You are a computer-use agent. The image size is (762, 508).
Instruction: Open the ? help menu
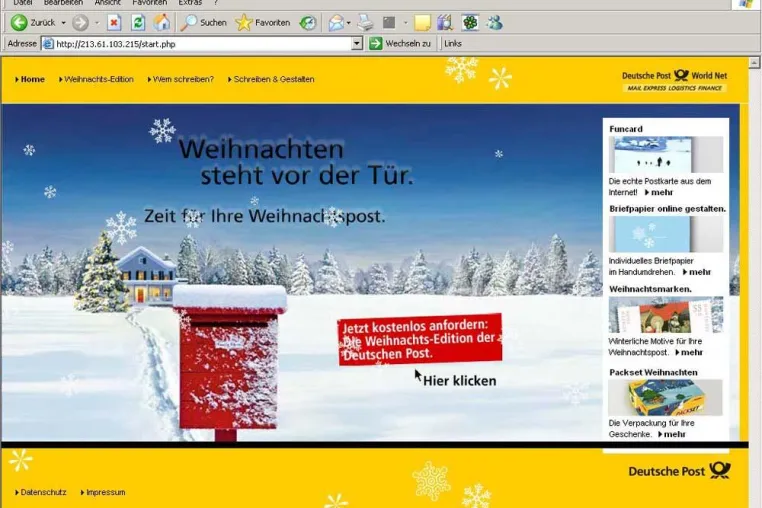click(216, 3)
